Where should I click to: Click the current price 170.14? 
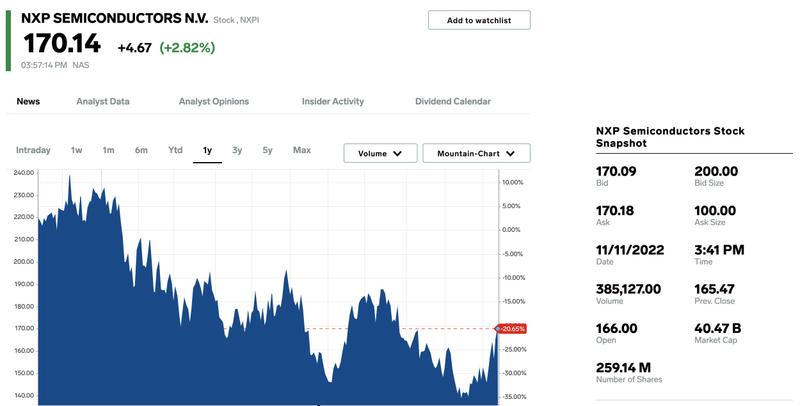tap(62, 43)
